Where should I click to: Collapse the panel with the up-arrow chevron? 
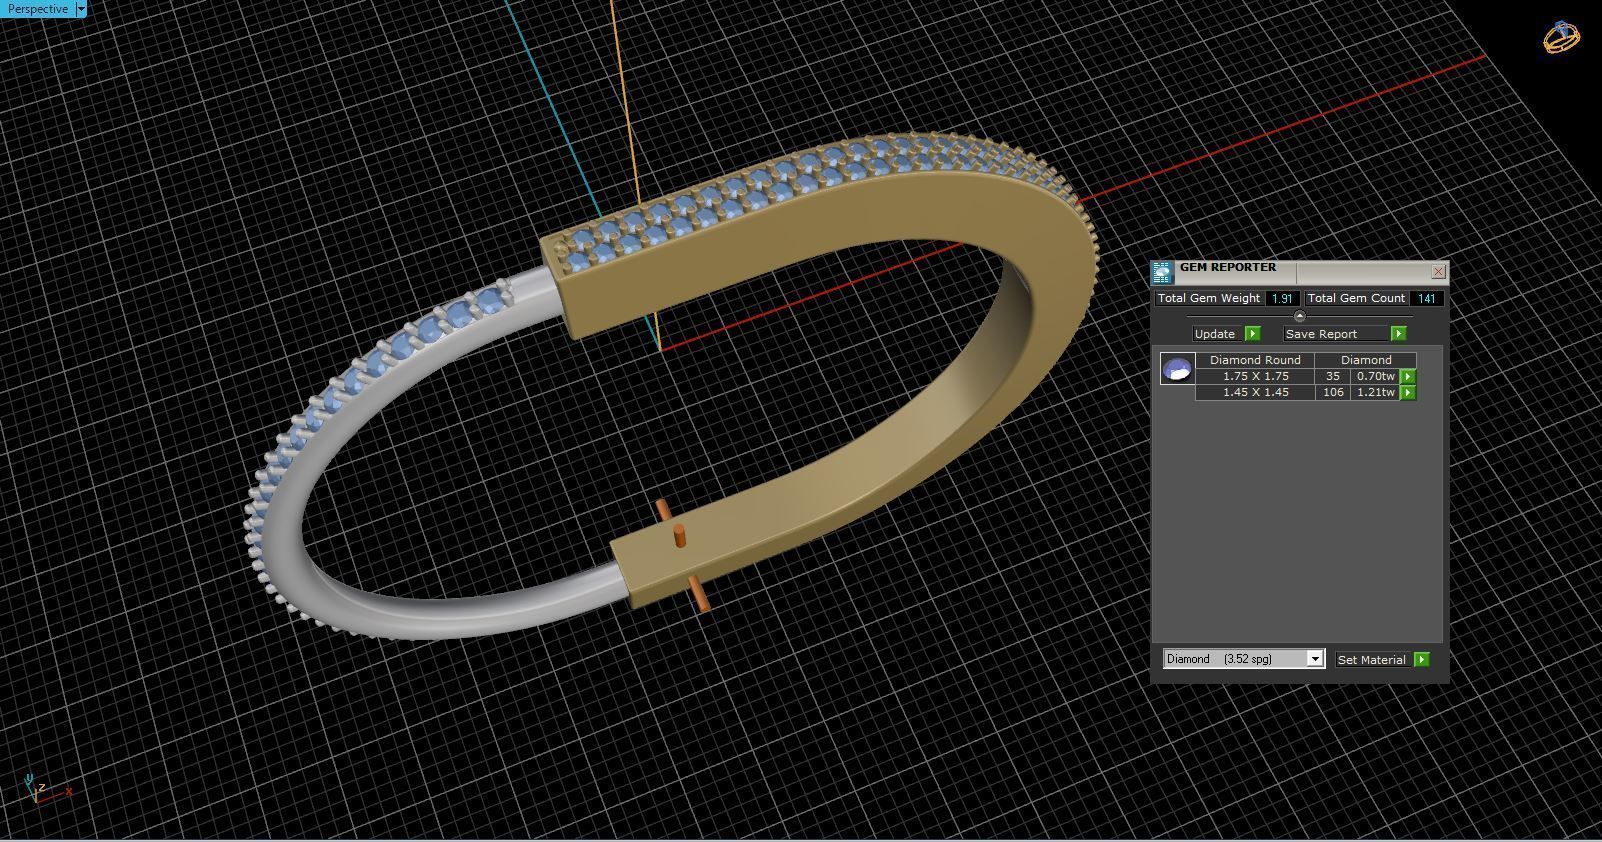pyautogui.click(x=1300, y=316)
